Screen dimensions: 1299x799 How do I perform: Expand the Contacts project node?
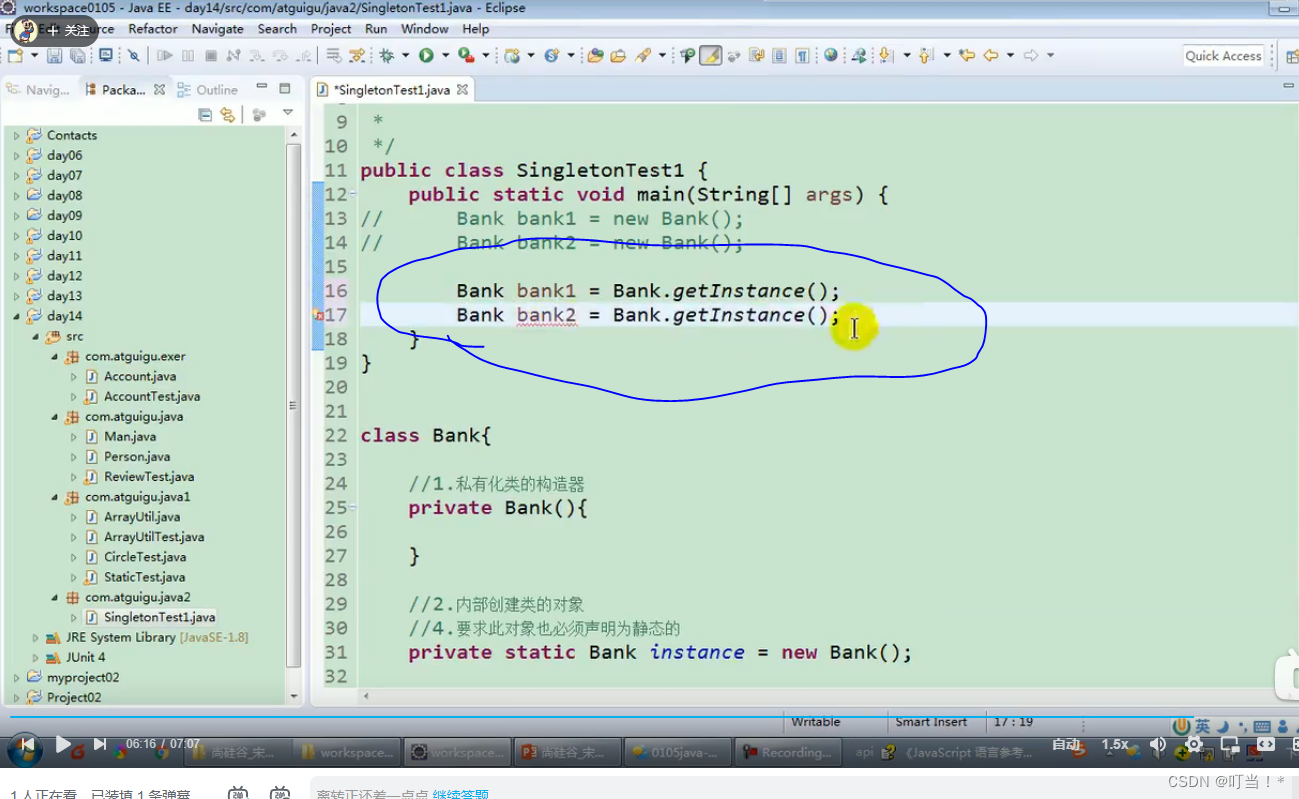(x=16, y=135)
